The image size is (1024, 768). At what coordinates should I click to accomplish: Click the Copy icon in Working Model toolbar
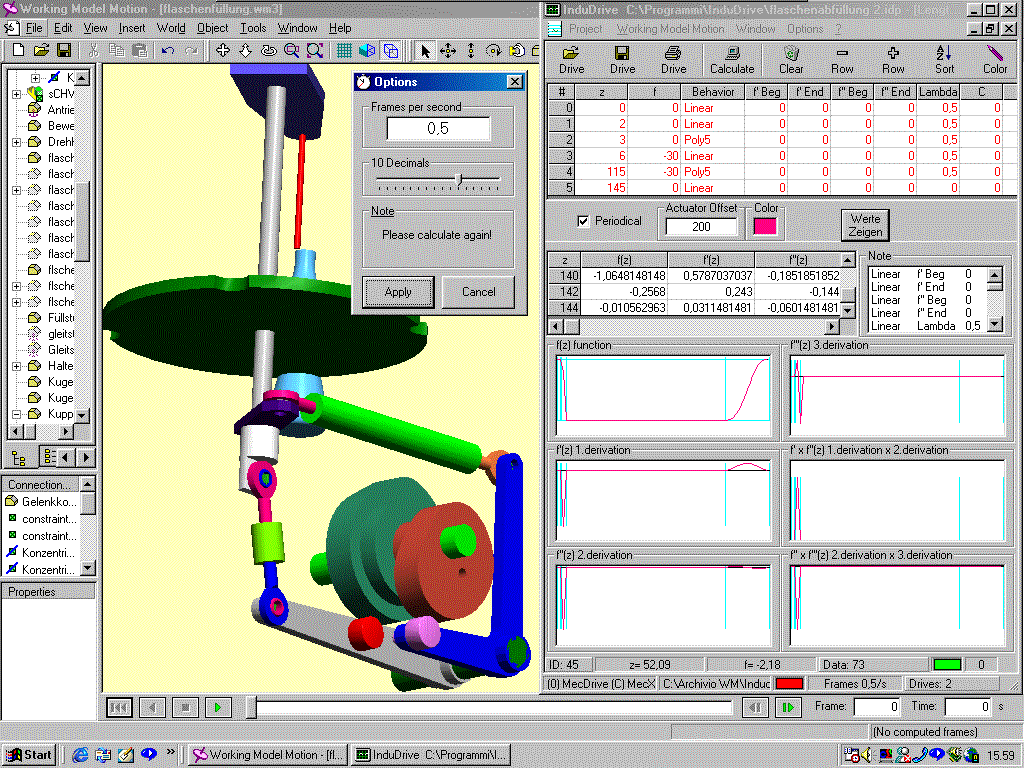point(116,50)
